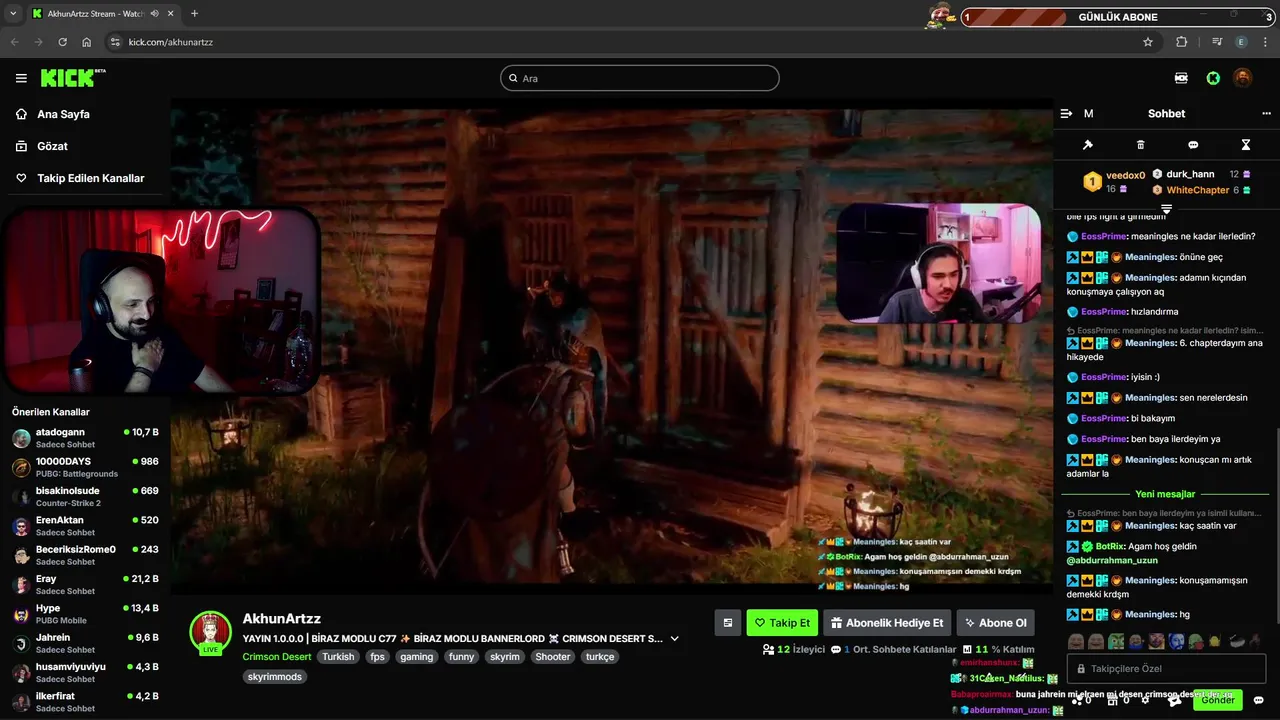Collapse the chat panel with the arrow icon
This screenshot has height=720, width=1280.
click(x=1066, y=114)
